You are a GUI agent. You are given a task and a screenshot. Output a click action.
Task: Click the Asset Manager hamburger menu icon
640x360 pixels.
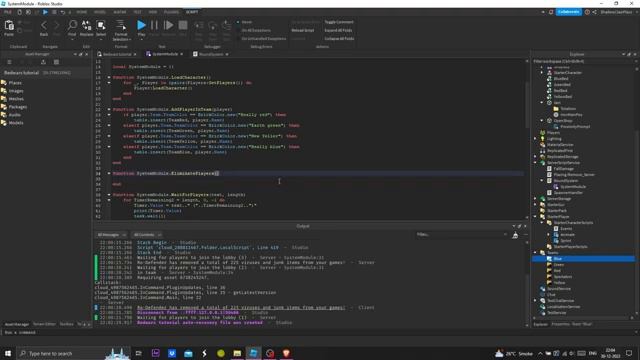[9, 62]
